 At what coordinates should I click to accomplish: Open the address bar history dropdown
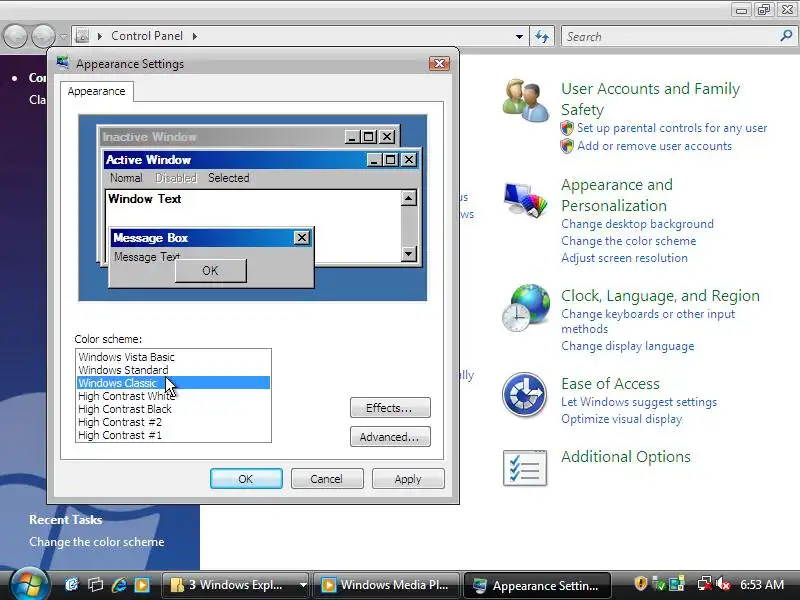click(519, 36)
